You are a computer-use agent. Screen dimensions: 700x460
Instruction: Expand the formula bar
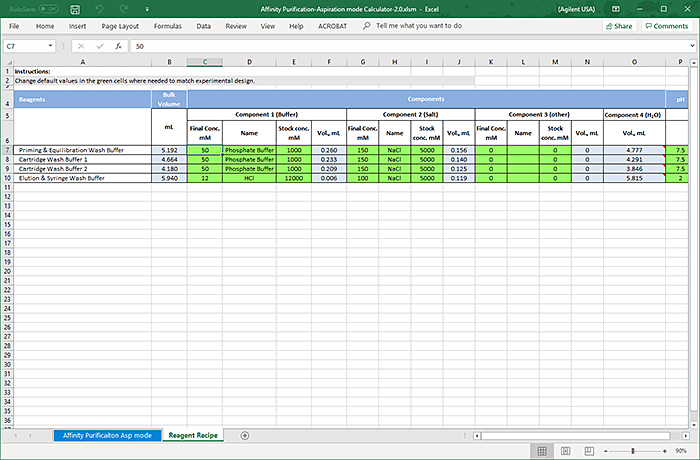[690, 46]
